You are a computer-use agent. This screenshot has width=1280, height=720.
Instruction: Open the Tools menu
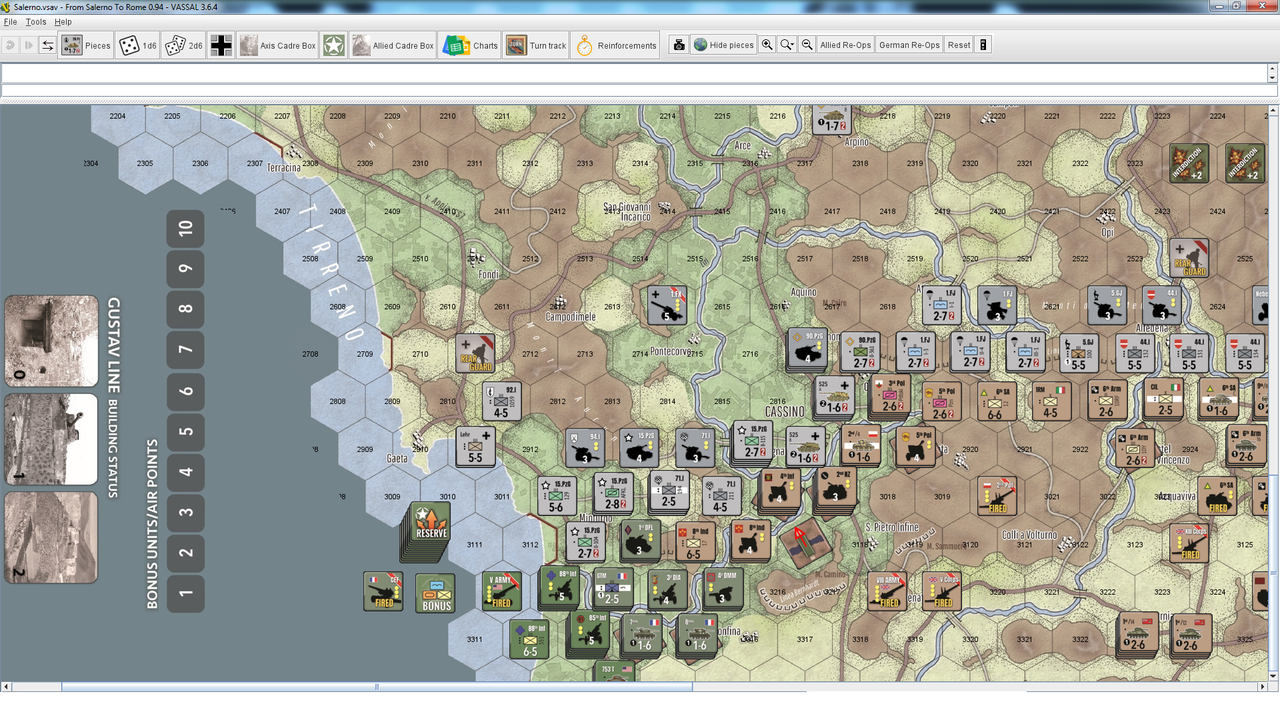36,22
